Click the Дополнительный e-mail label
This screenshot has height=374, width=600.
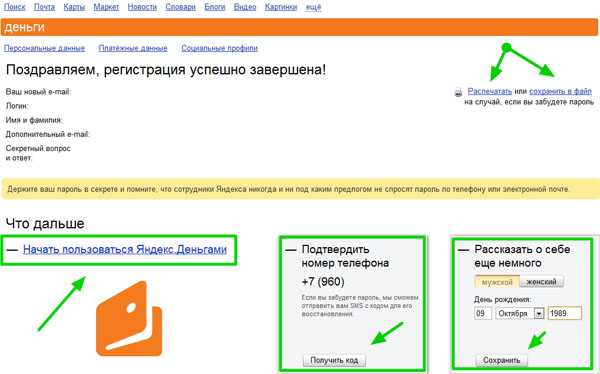tap(47, 134)
